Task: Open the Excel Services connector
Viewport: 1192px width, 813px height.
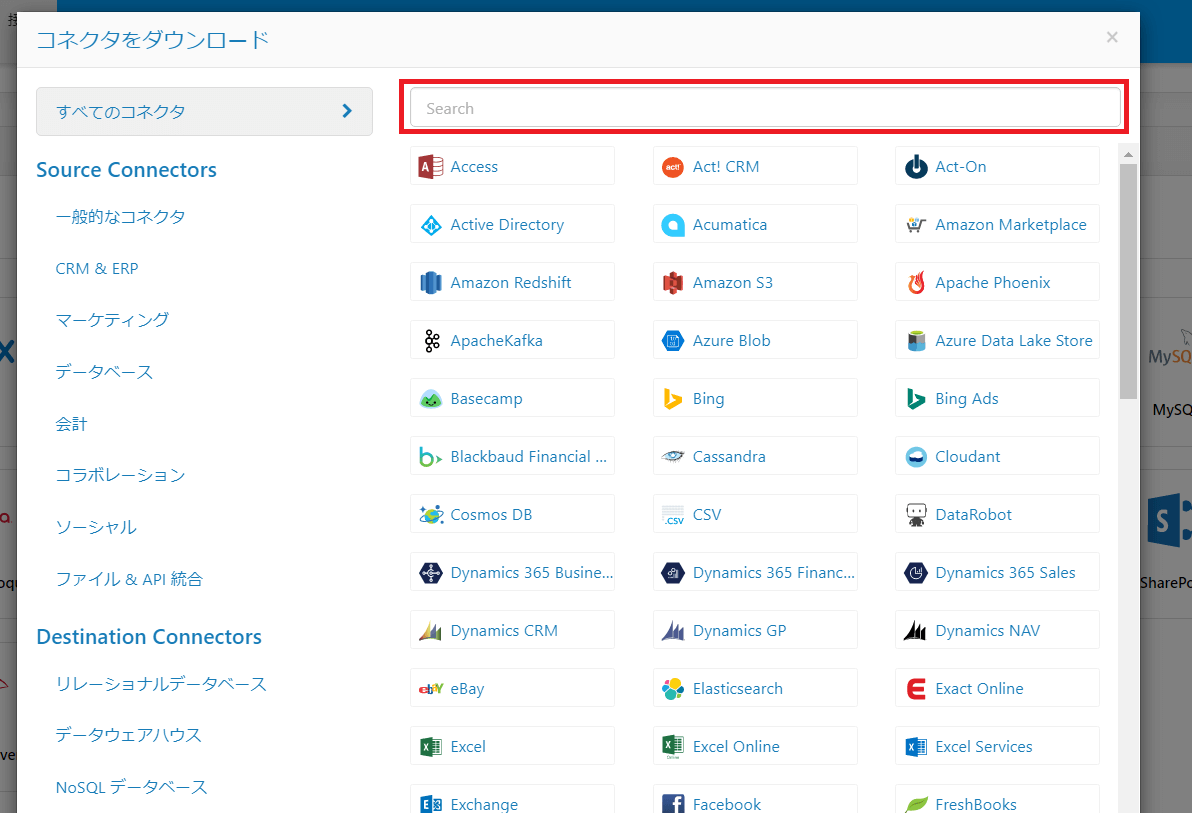Action: point(997,746)
